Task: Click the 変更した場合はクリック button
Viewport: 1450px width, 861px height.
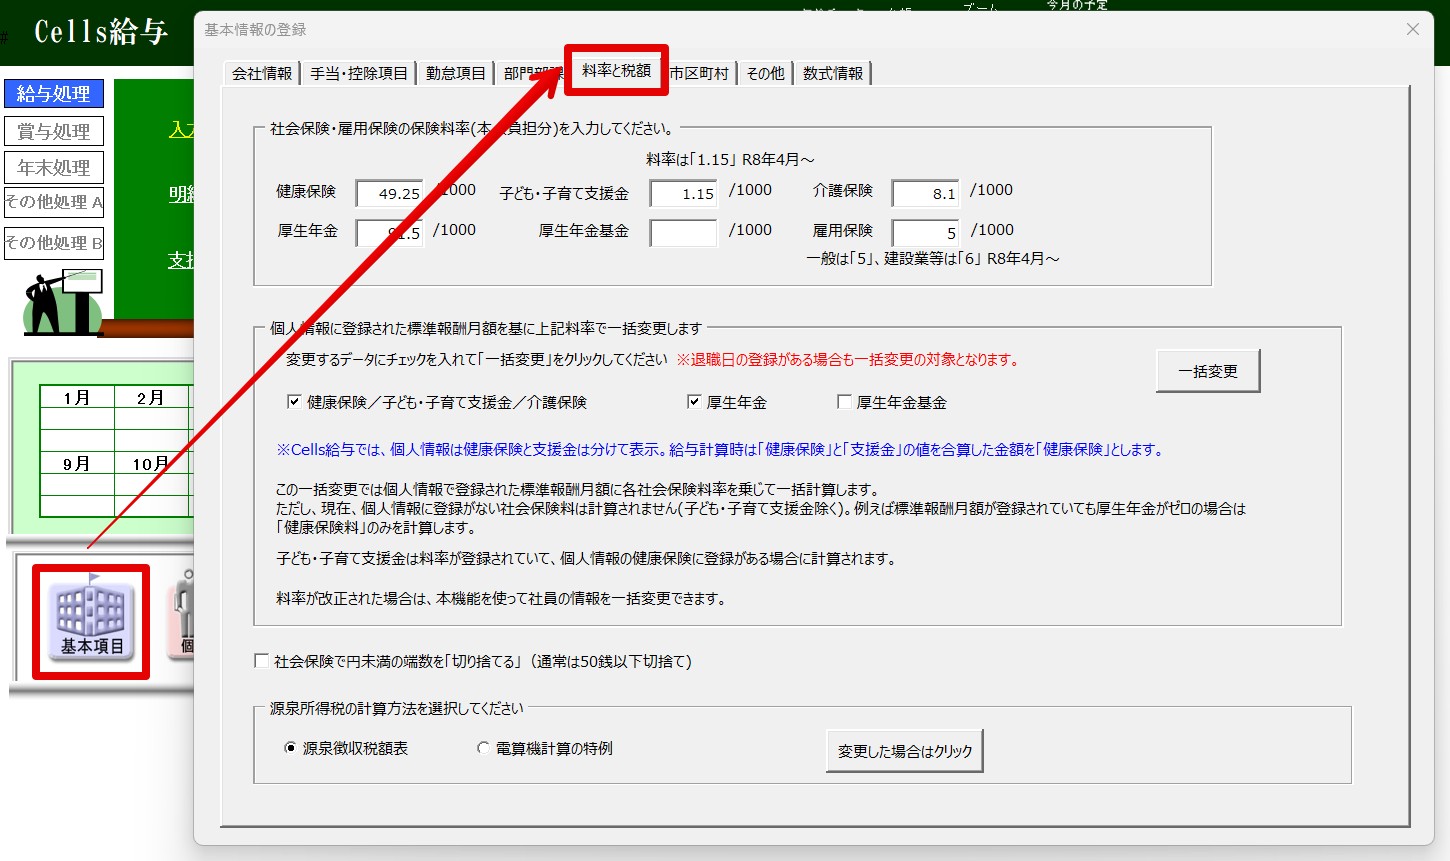Action: (x=904, y=751)
